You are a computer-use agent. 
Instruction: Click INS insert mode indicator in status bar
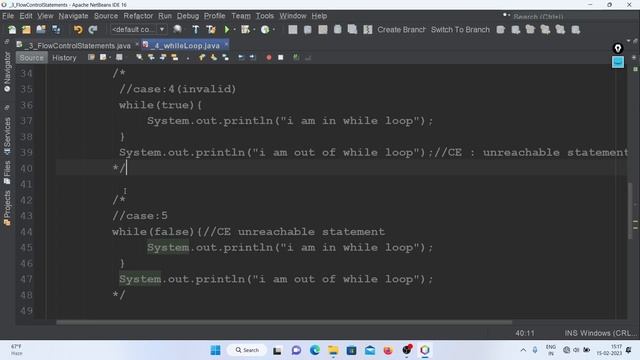point(571,333)
